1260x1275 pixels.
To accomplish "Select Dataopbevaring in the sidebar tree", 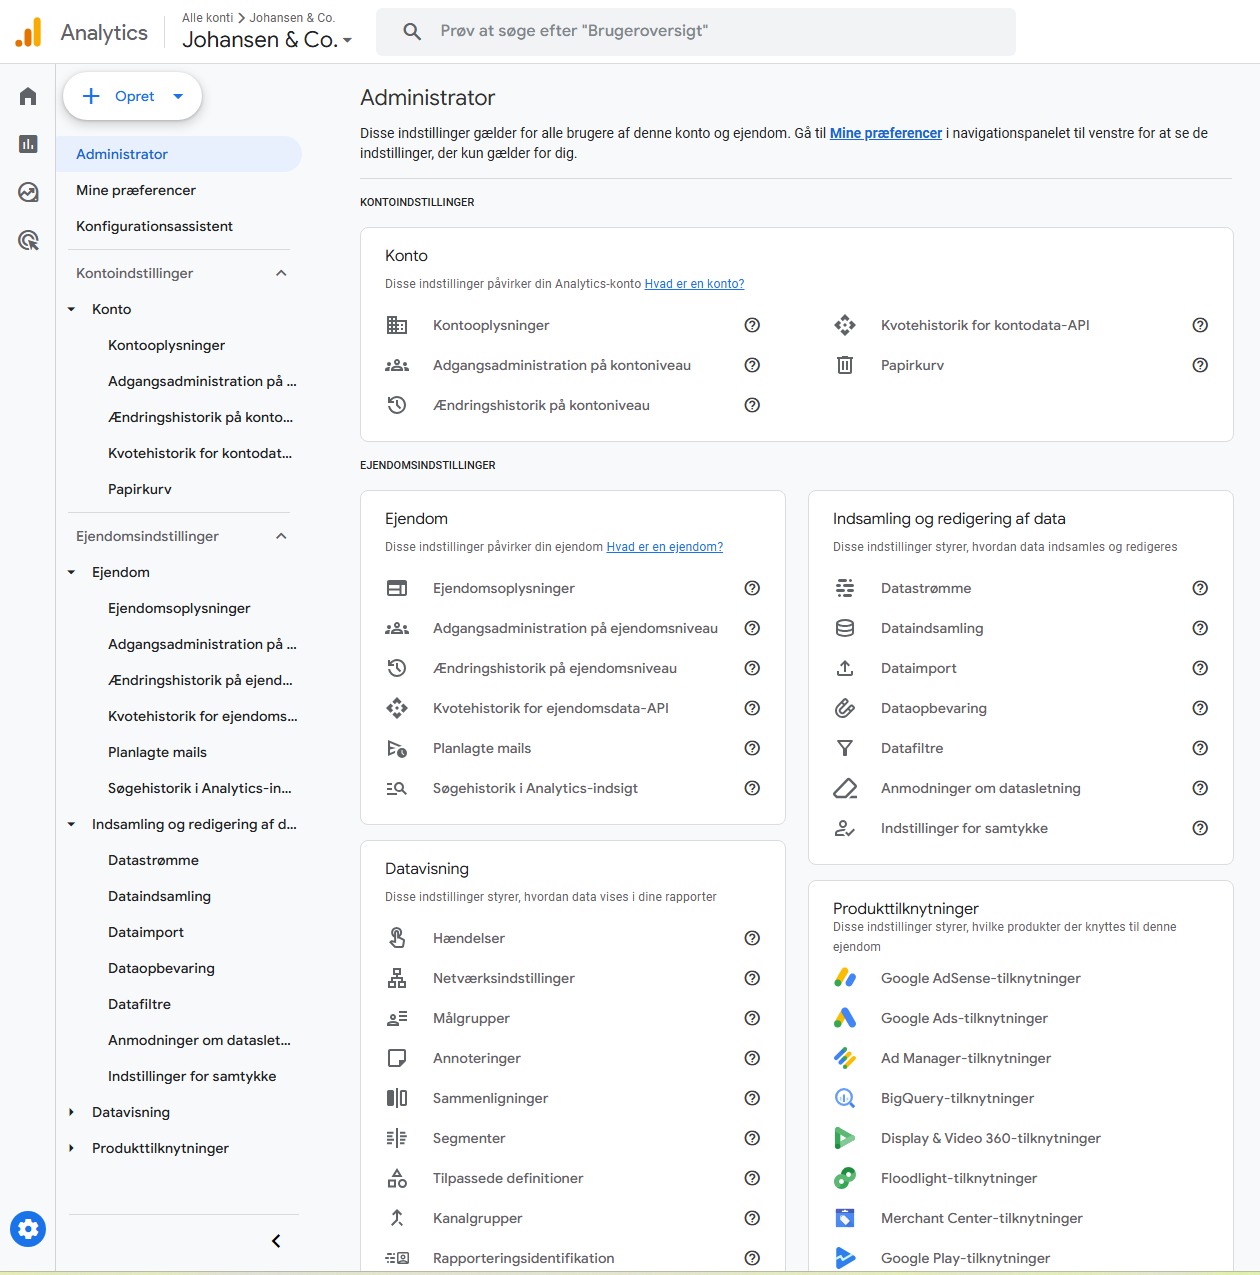I will click(161, 968).
